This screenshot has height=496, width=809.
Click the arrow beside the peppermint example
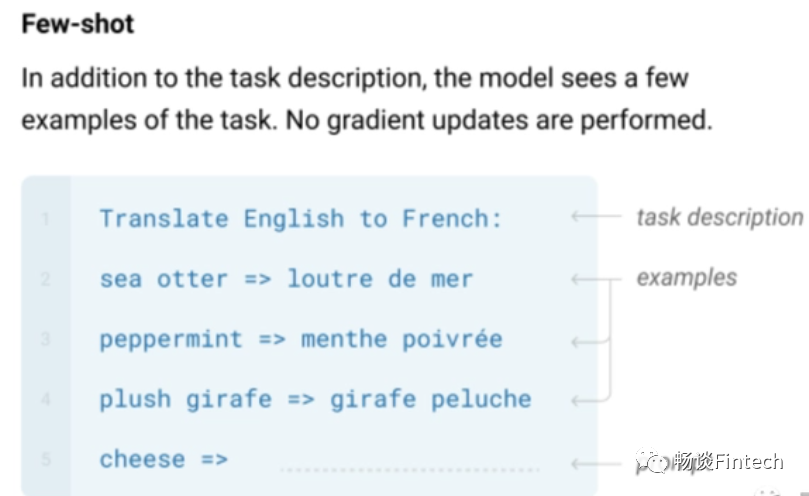(590, 342)
